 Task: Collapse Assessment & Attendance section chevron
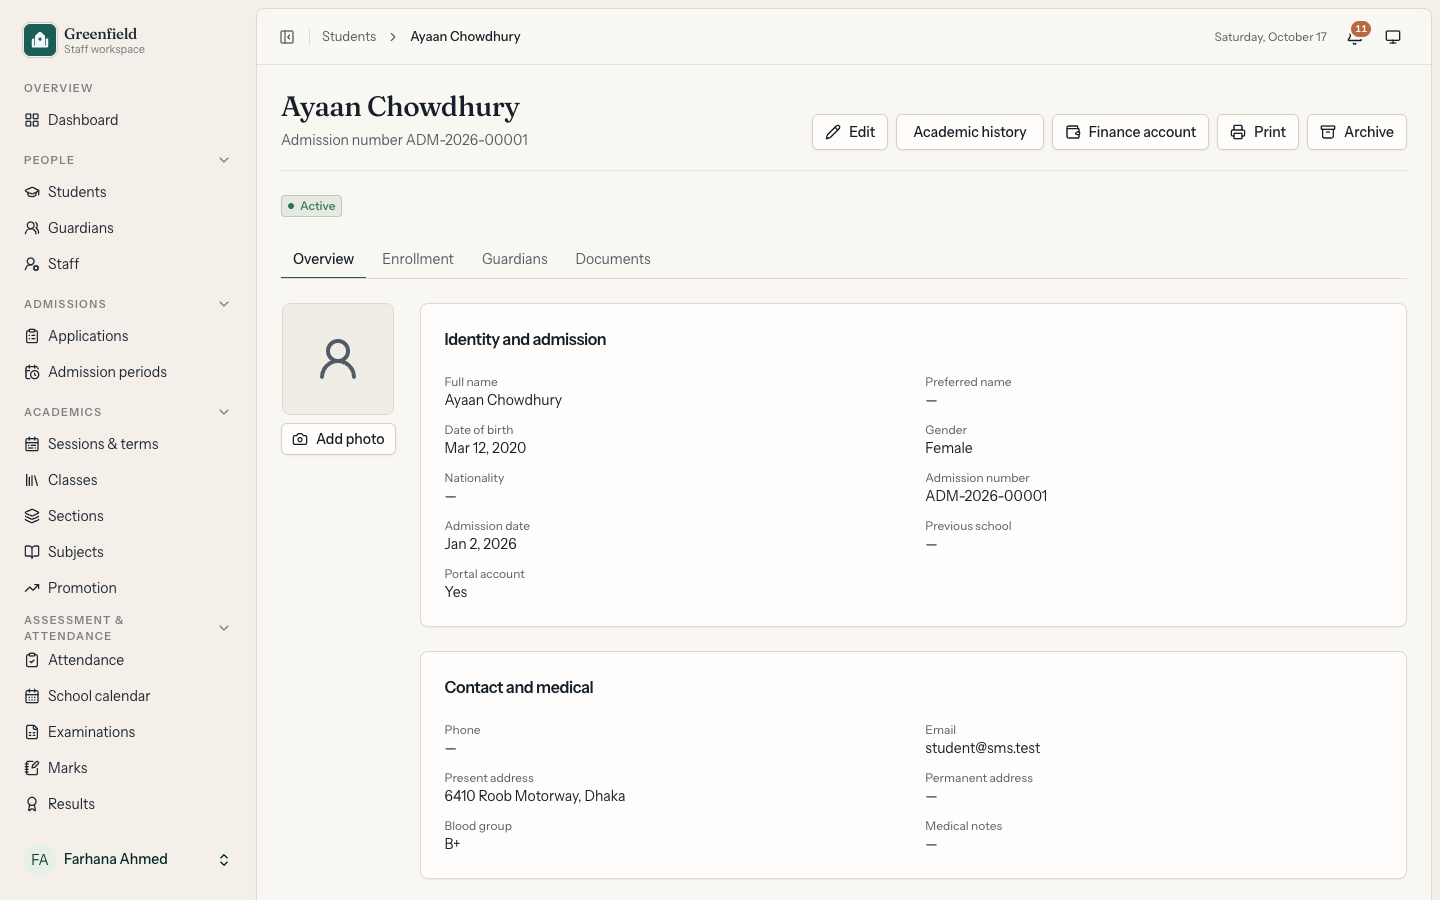224,628
